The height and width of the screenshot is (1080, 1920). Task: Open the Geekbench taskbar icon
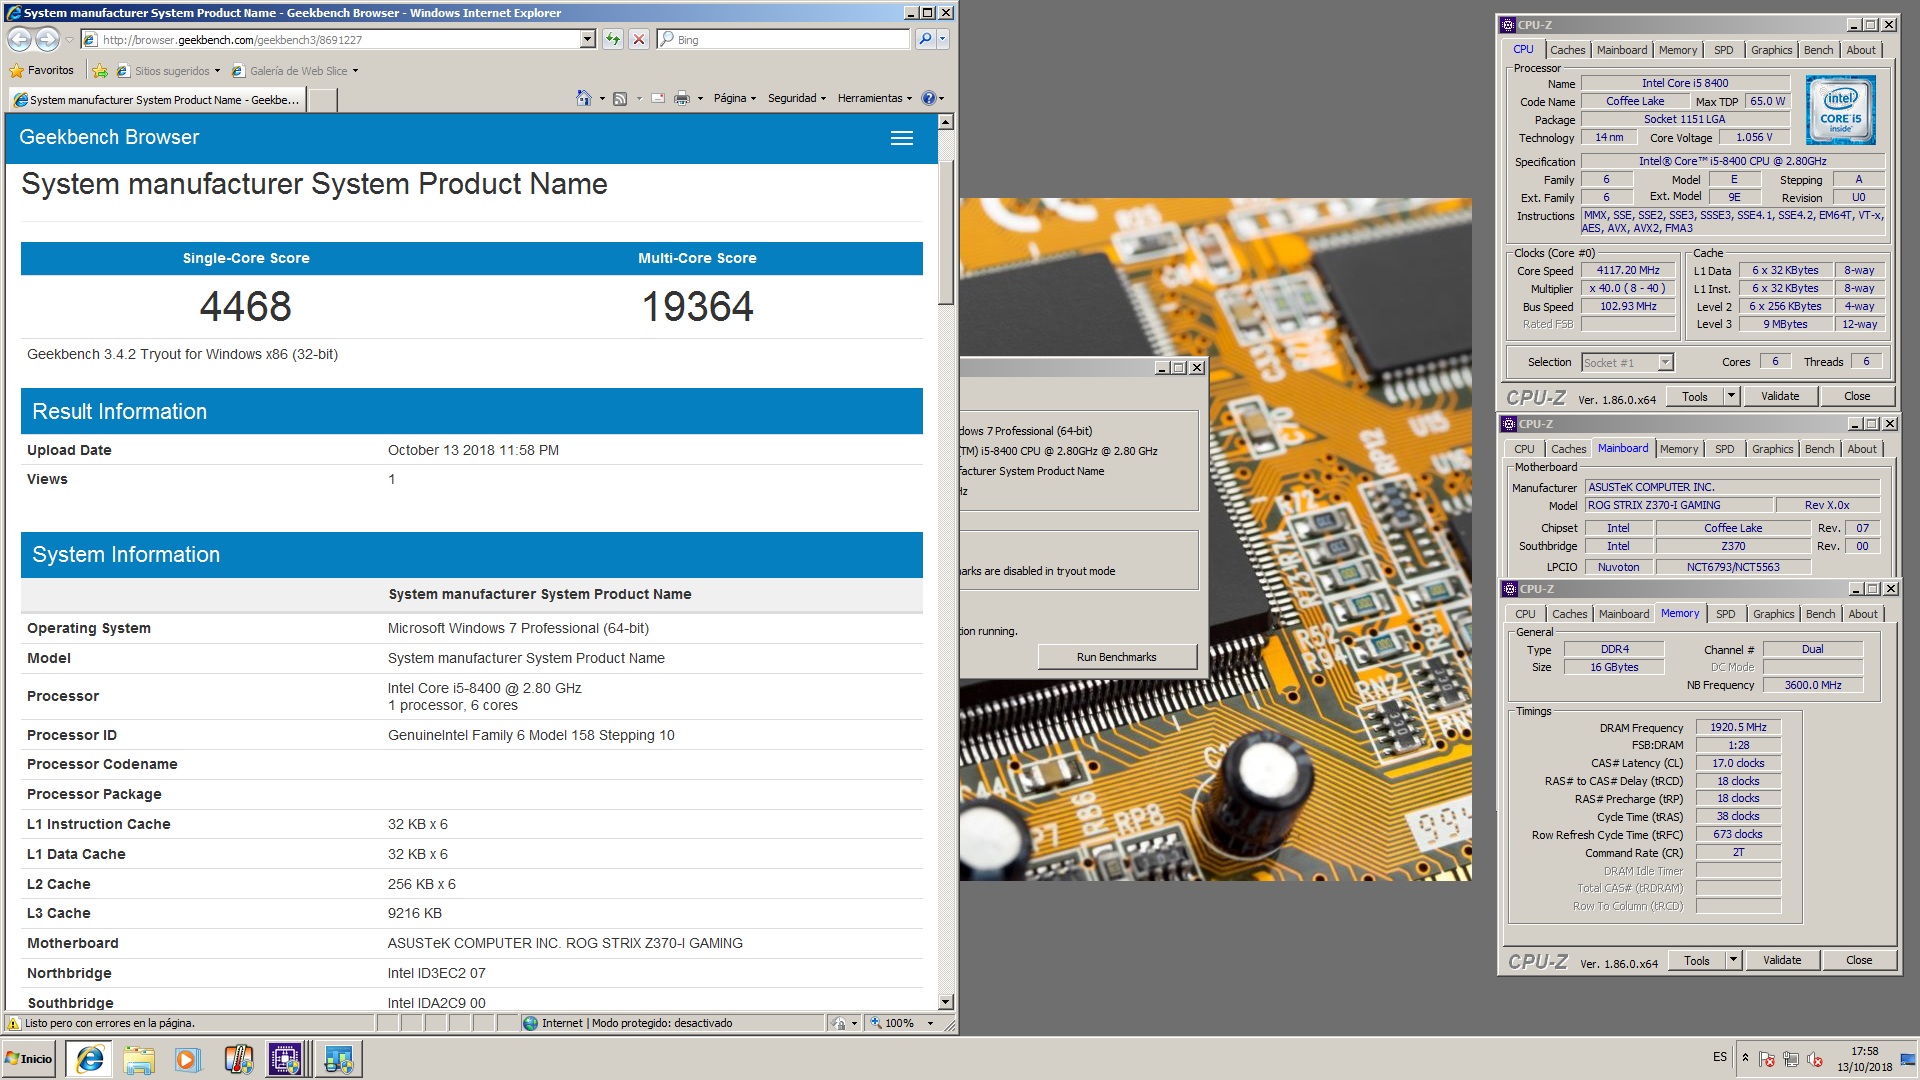point(338,1059)
